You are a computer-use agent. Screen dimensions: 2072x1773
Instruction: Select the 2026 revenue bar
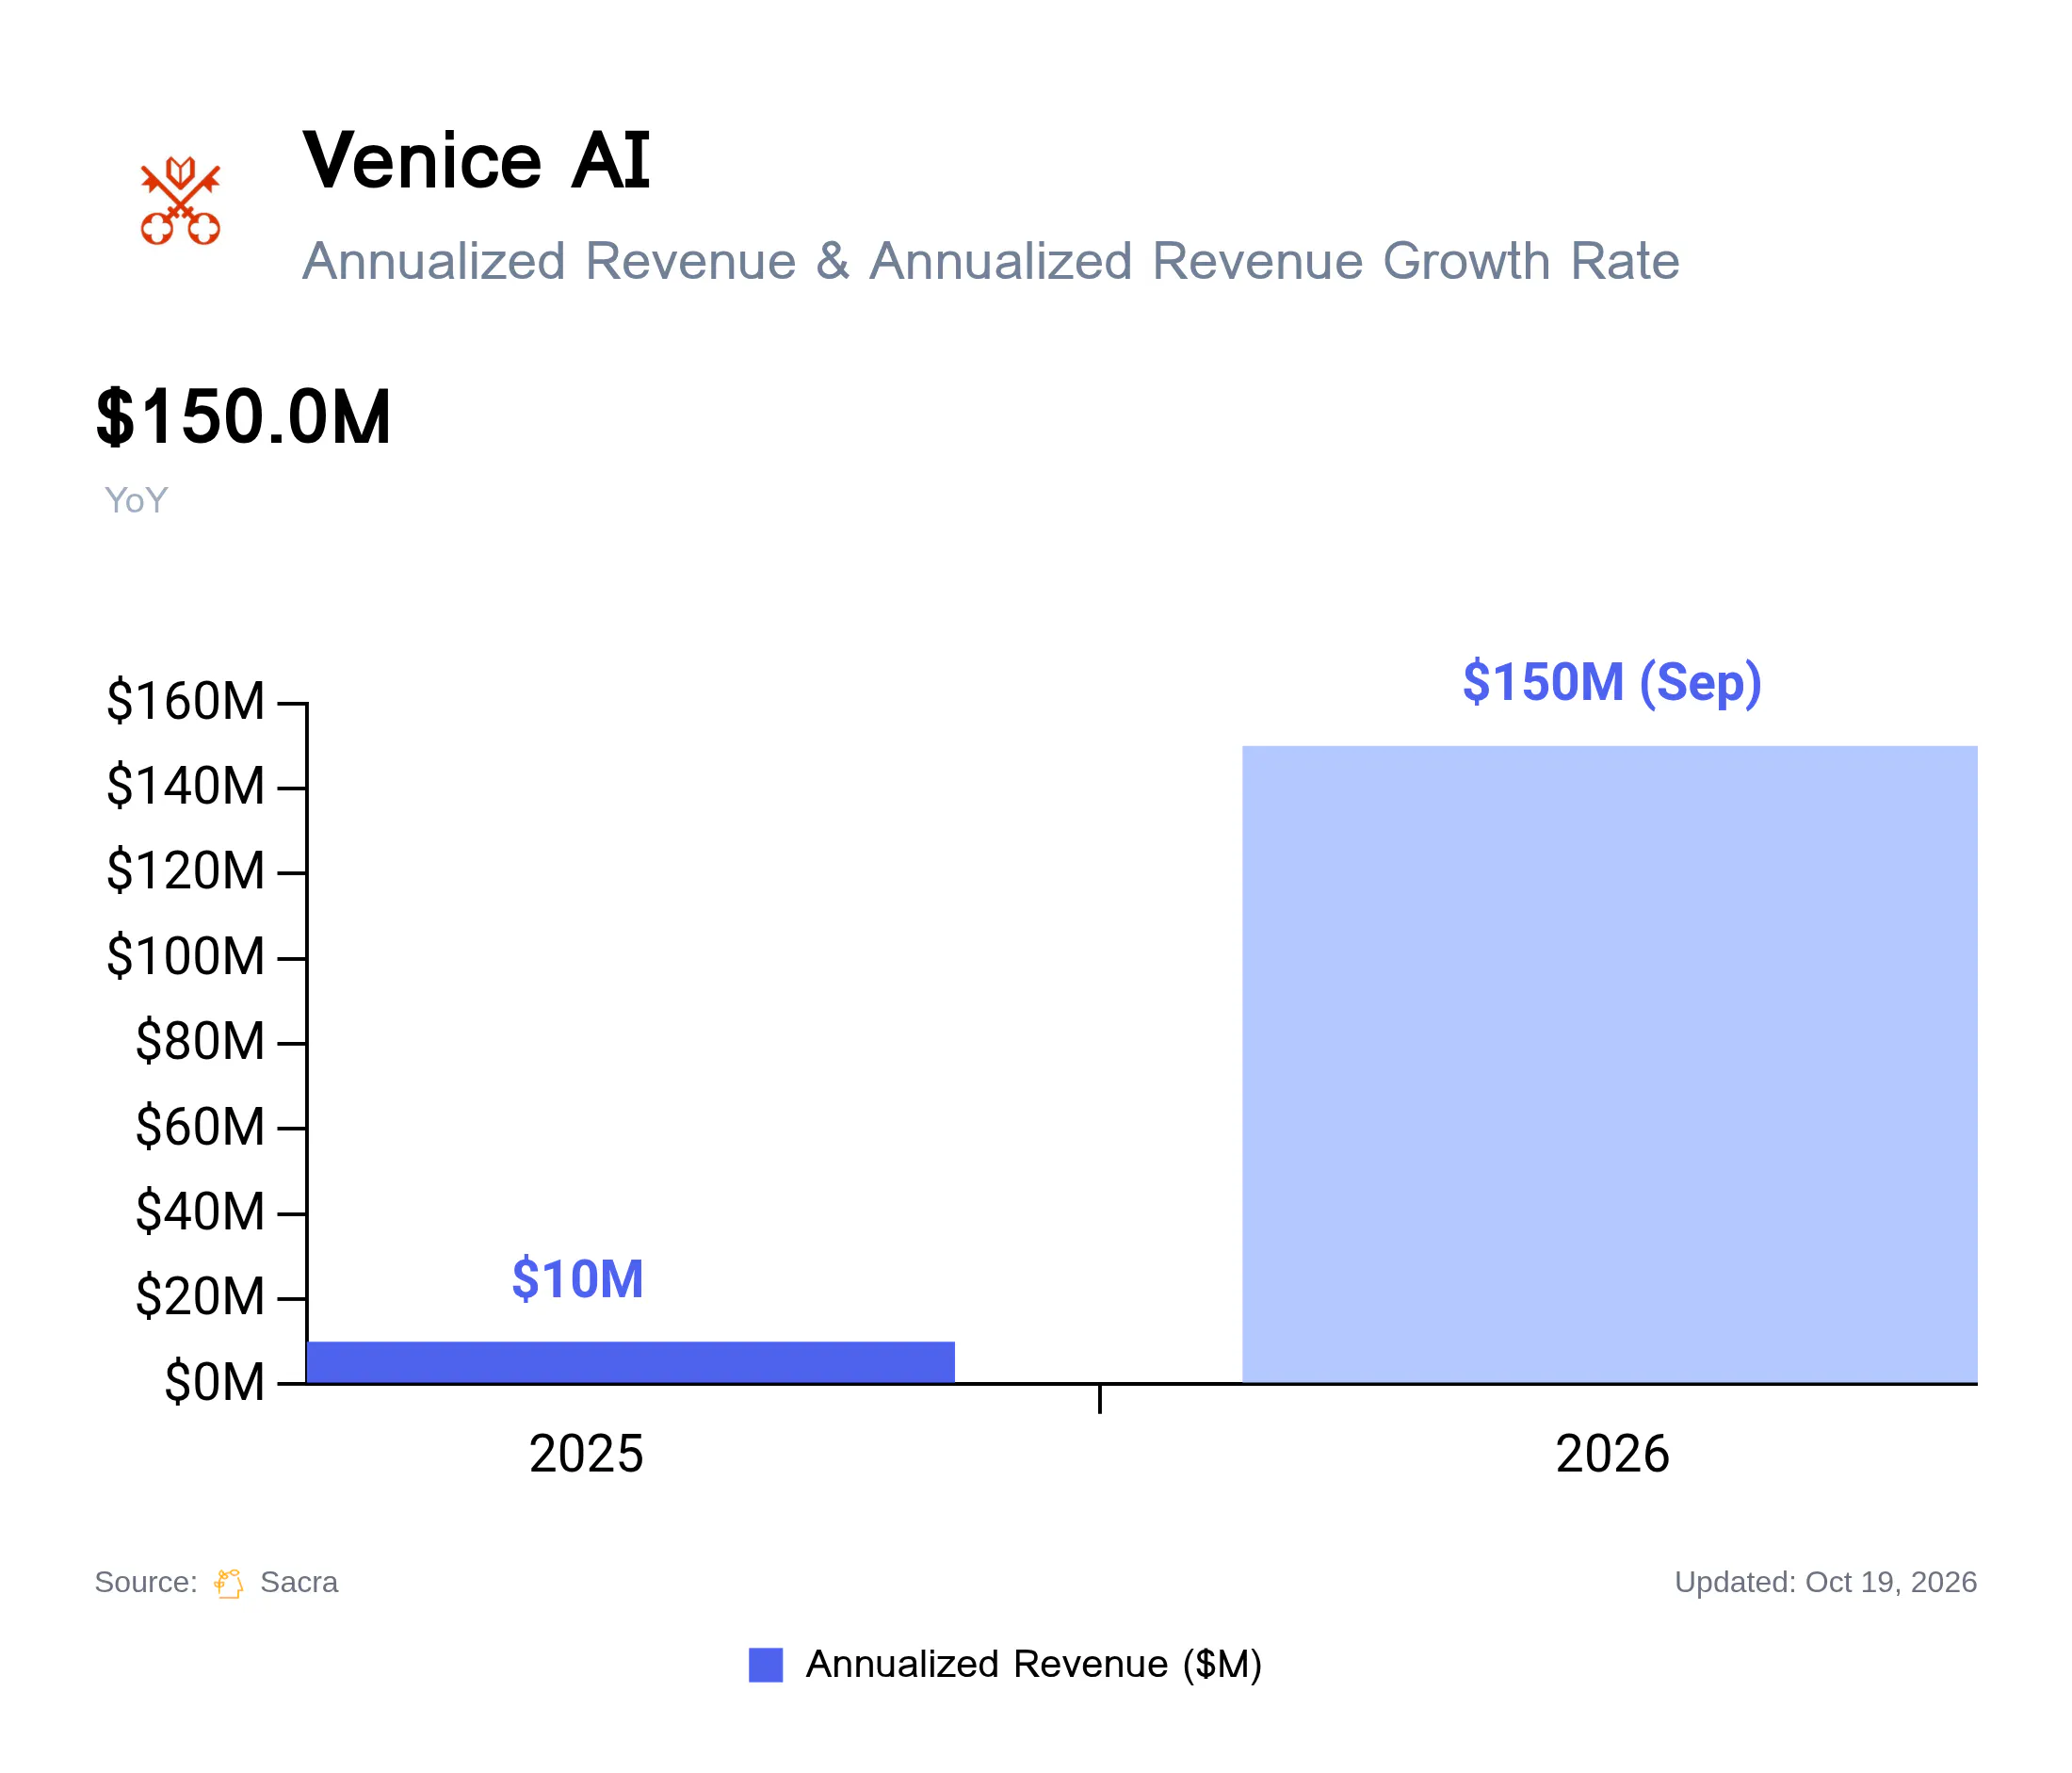tap(1609, 1064)
